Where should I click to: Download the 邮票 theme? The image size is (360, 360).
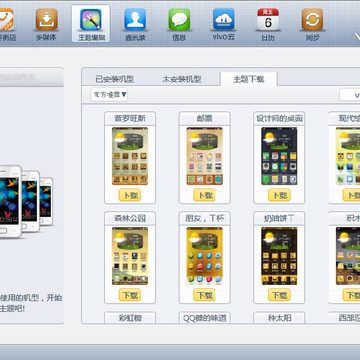pos(205,195)
